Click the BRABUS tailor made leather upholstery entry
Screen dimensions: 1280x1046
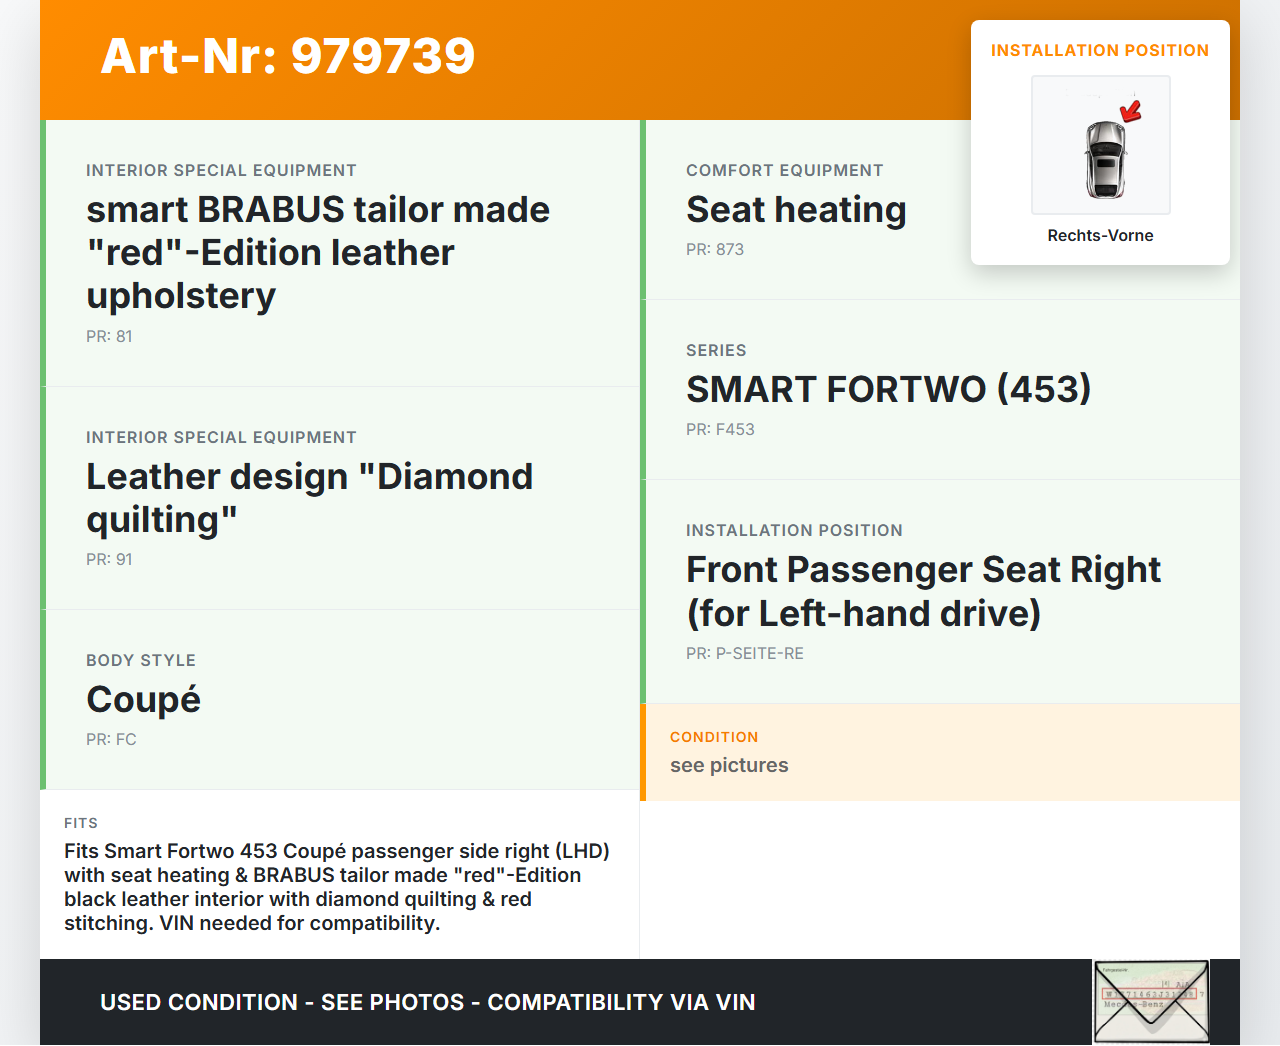click(340, 254)
